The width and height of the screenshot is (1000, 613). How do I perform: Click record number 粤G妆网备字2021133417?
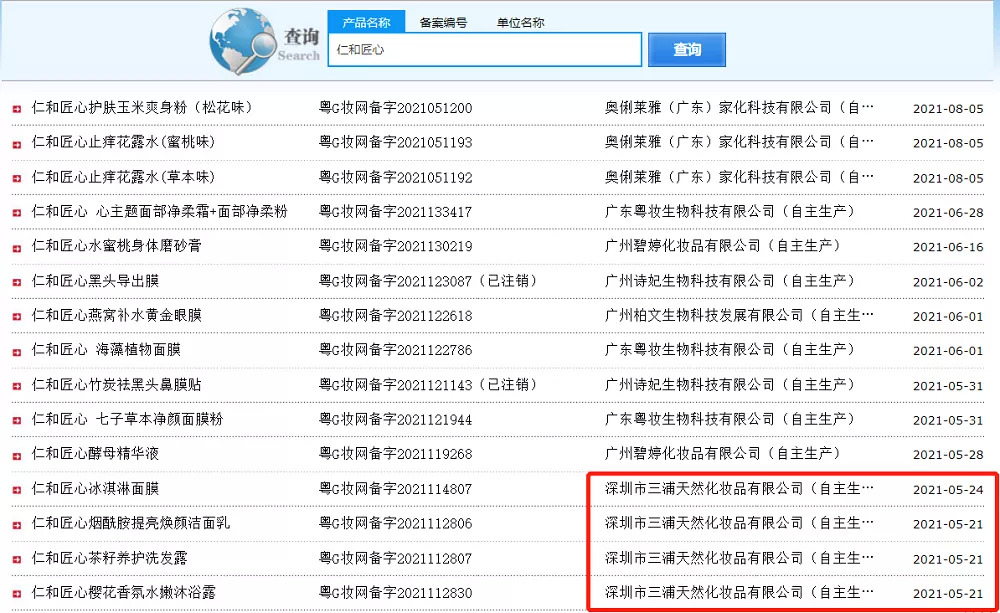(395, 212)
